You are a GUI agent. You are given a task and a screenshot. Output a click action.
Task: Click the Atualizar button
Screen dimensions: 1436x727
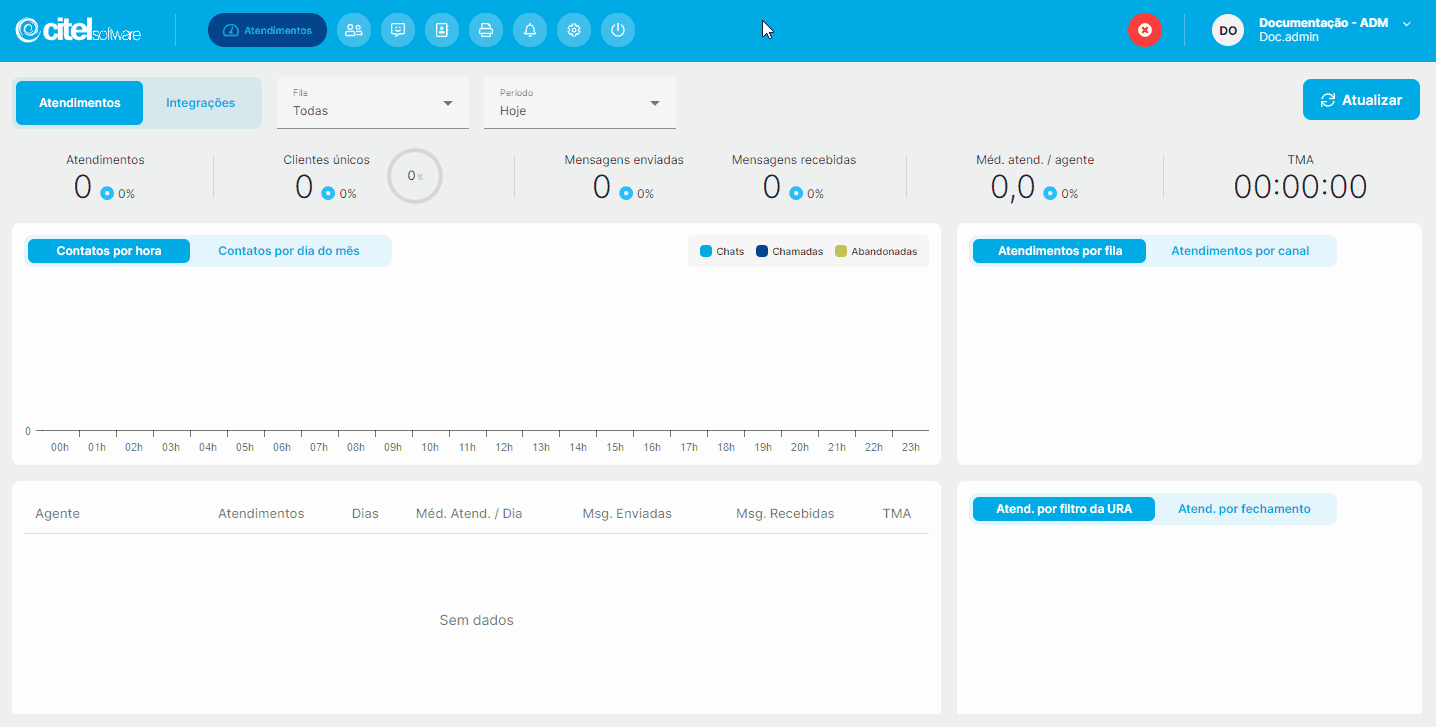(1361, 100)
